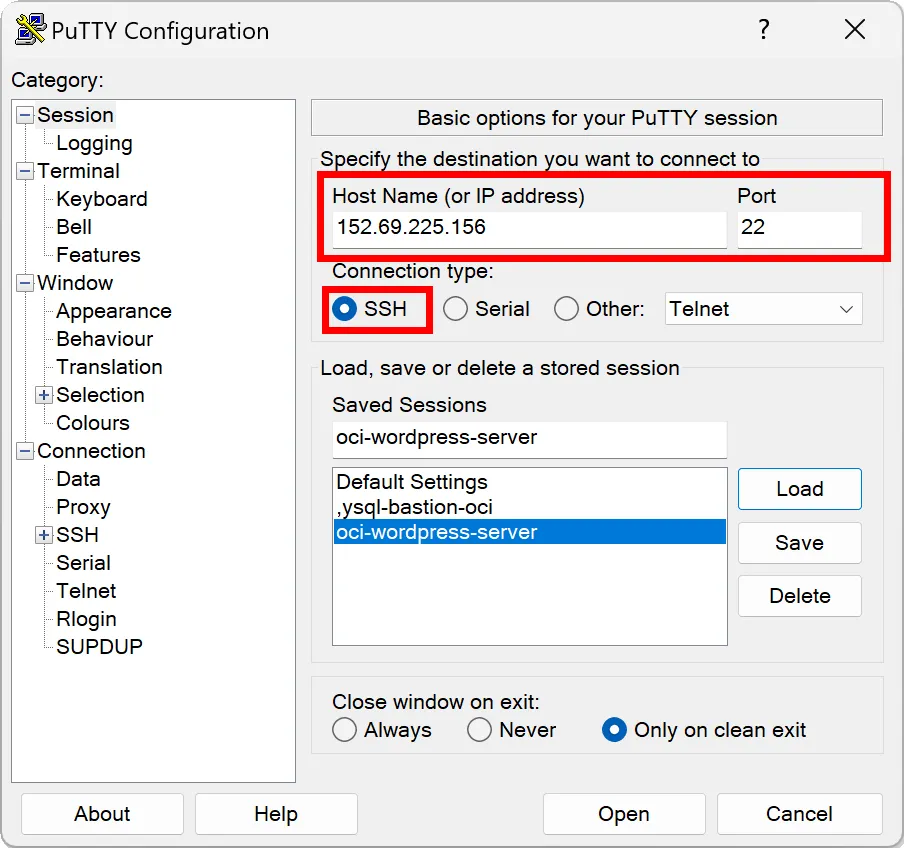Save the current session
This screenshot has height=848, width=904.
click(799, 543)
